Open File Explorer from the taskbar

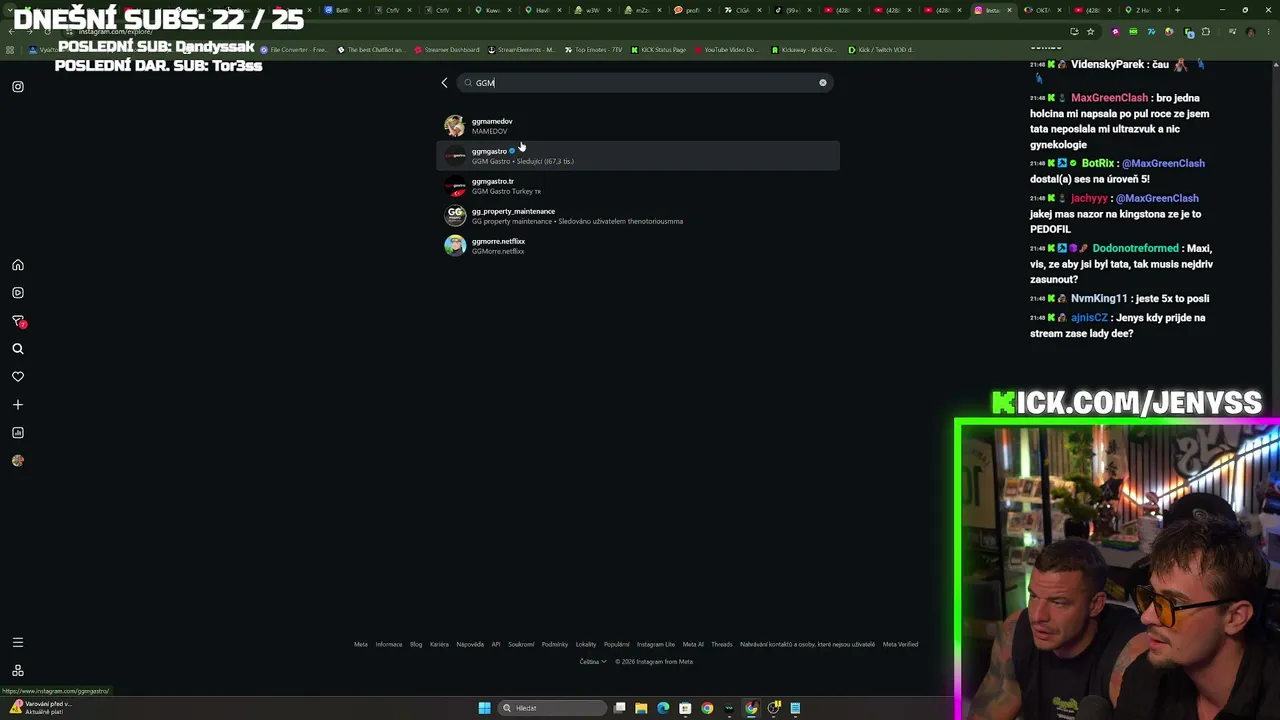click(x=641, y=708)
